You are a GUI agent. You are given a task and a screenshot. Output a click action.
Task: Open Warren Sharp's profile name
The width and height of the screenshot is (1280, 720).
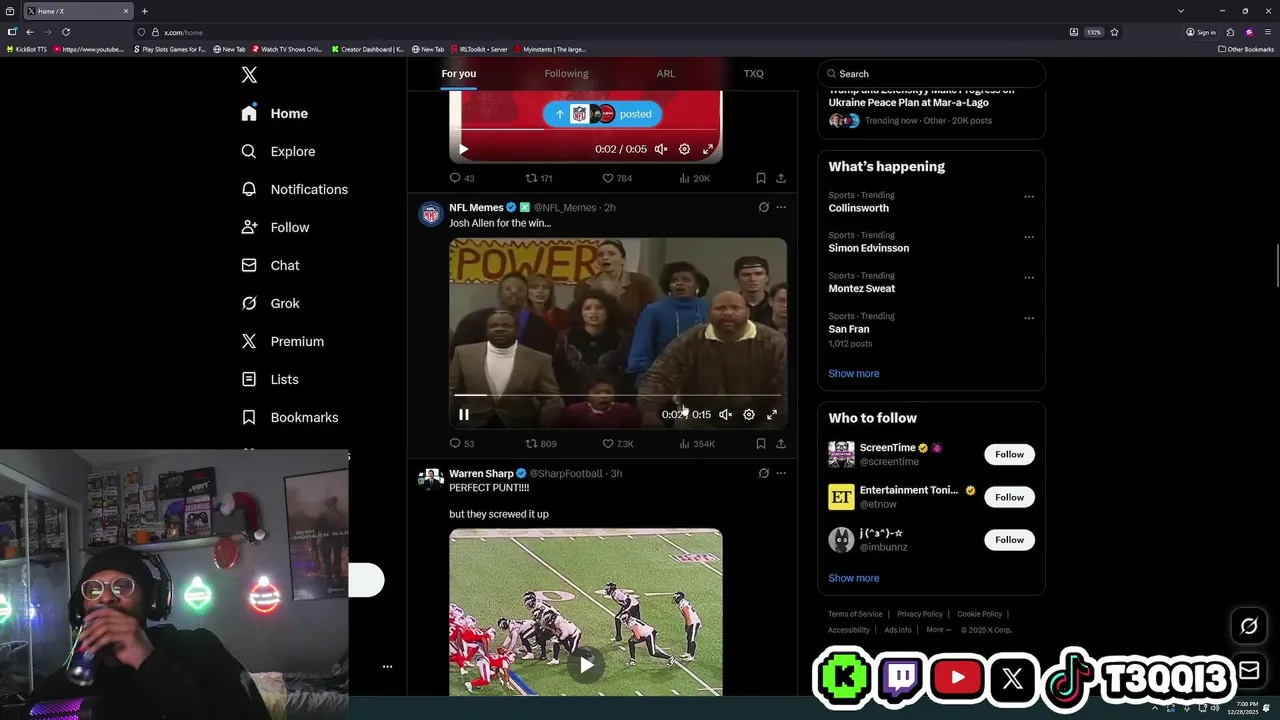(x=481, y=473)
